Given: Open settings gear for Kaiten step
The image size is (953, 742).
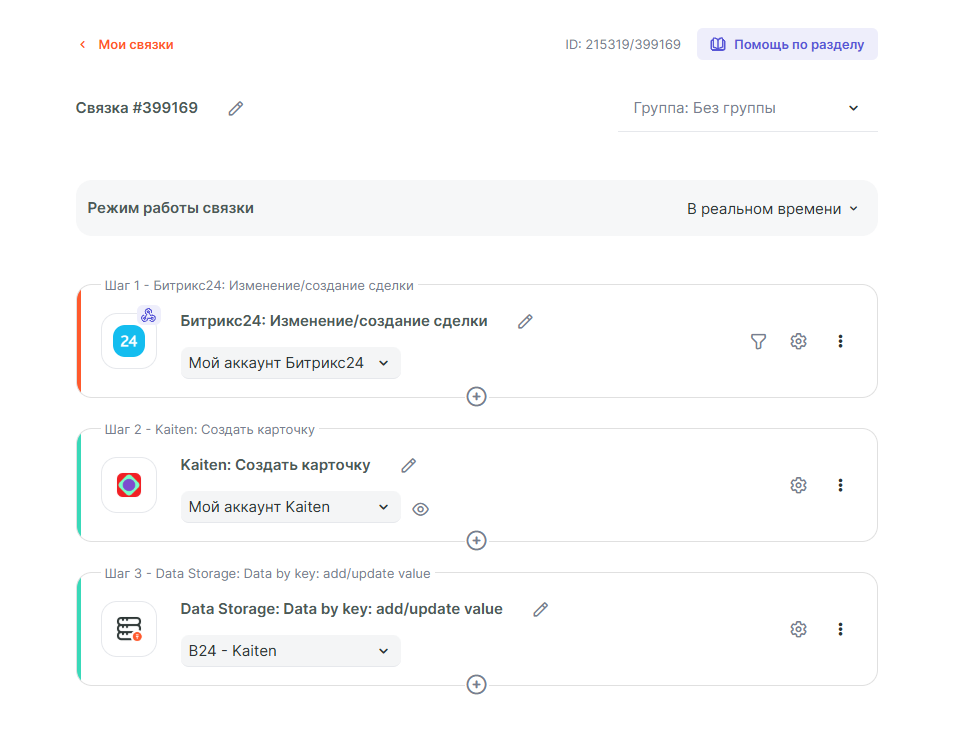Looking at the screenshot, I should pyautogui.click(x=798, y=486).
